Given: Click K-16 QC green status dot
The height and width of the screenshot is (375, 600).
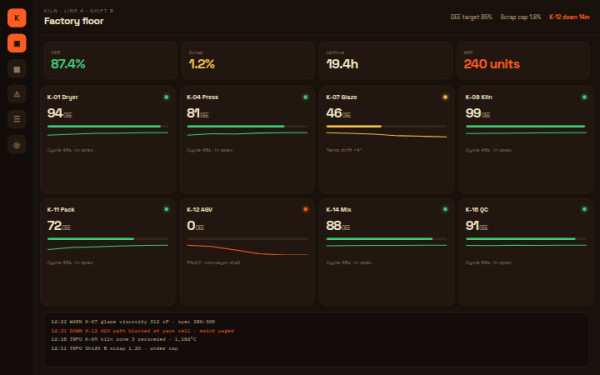Looking at the screenshot, I should point(584,209).
